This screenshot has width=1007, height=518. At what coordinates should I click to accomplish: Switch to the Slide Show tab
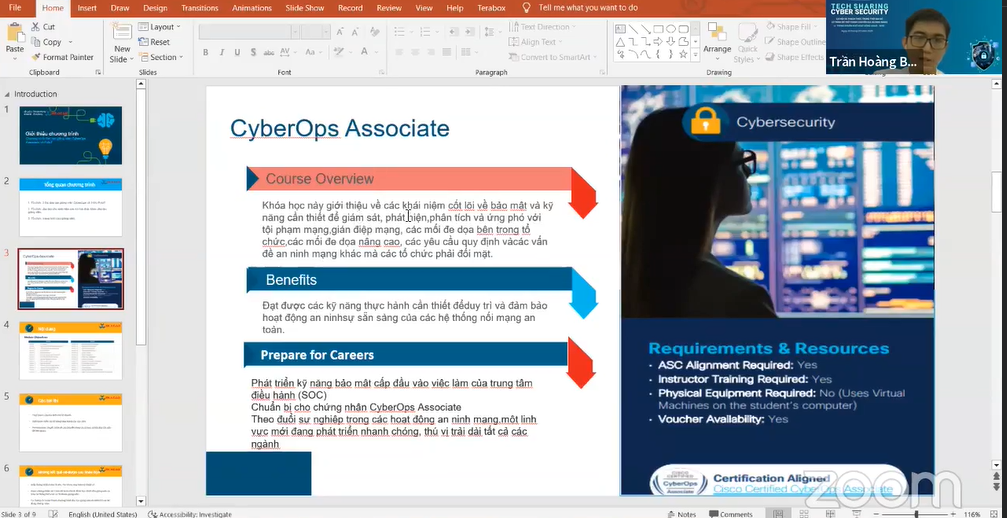(305, 8)
